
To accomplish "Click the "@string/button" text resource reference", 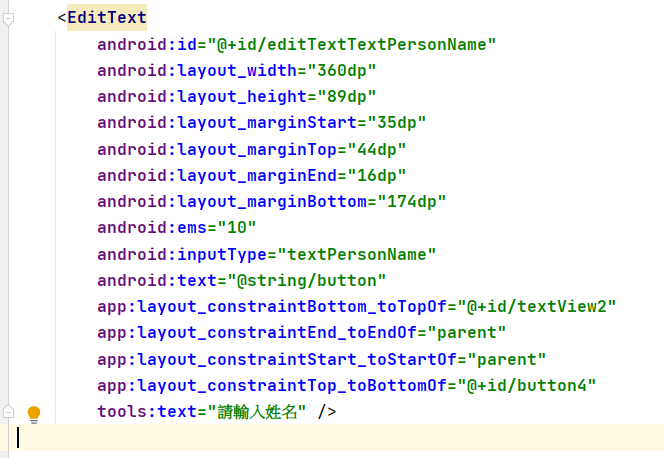I will point(307,281).
